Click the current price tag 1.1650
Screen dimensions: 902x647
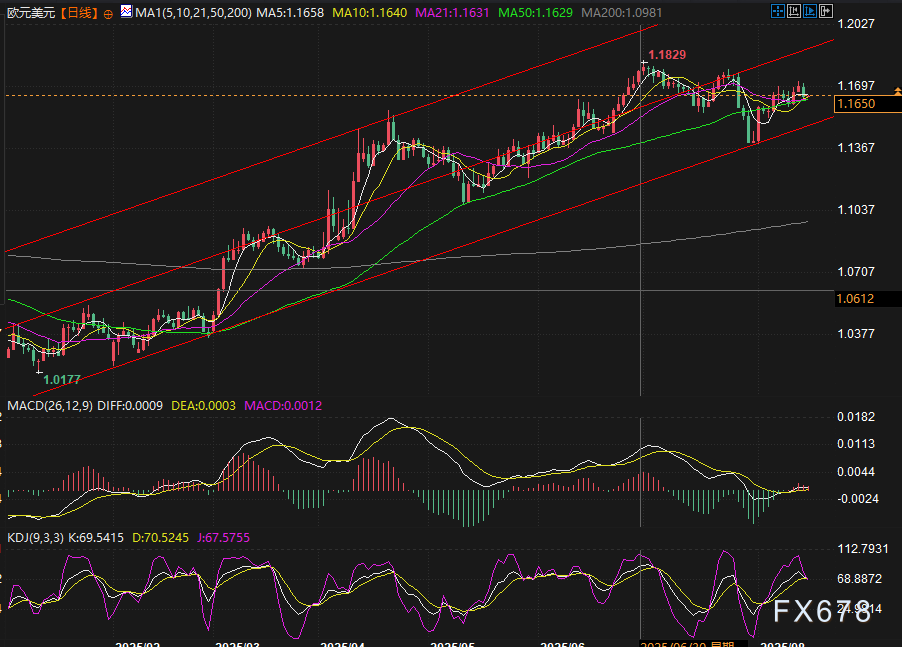coord(856,104)
